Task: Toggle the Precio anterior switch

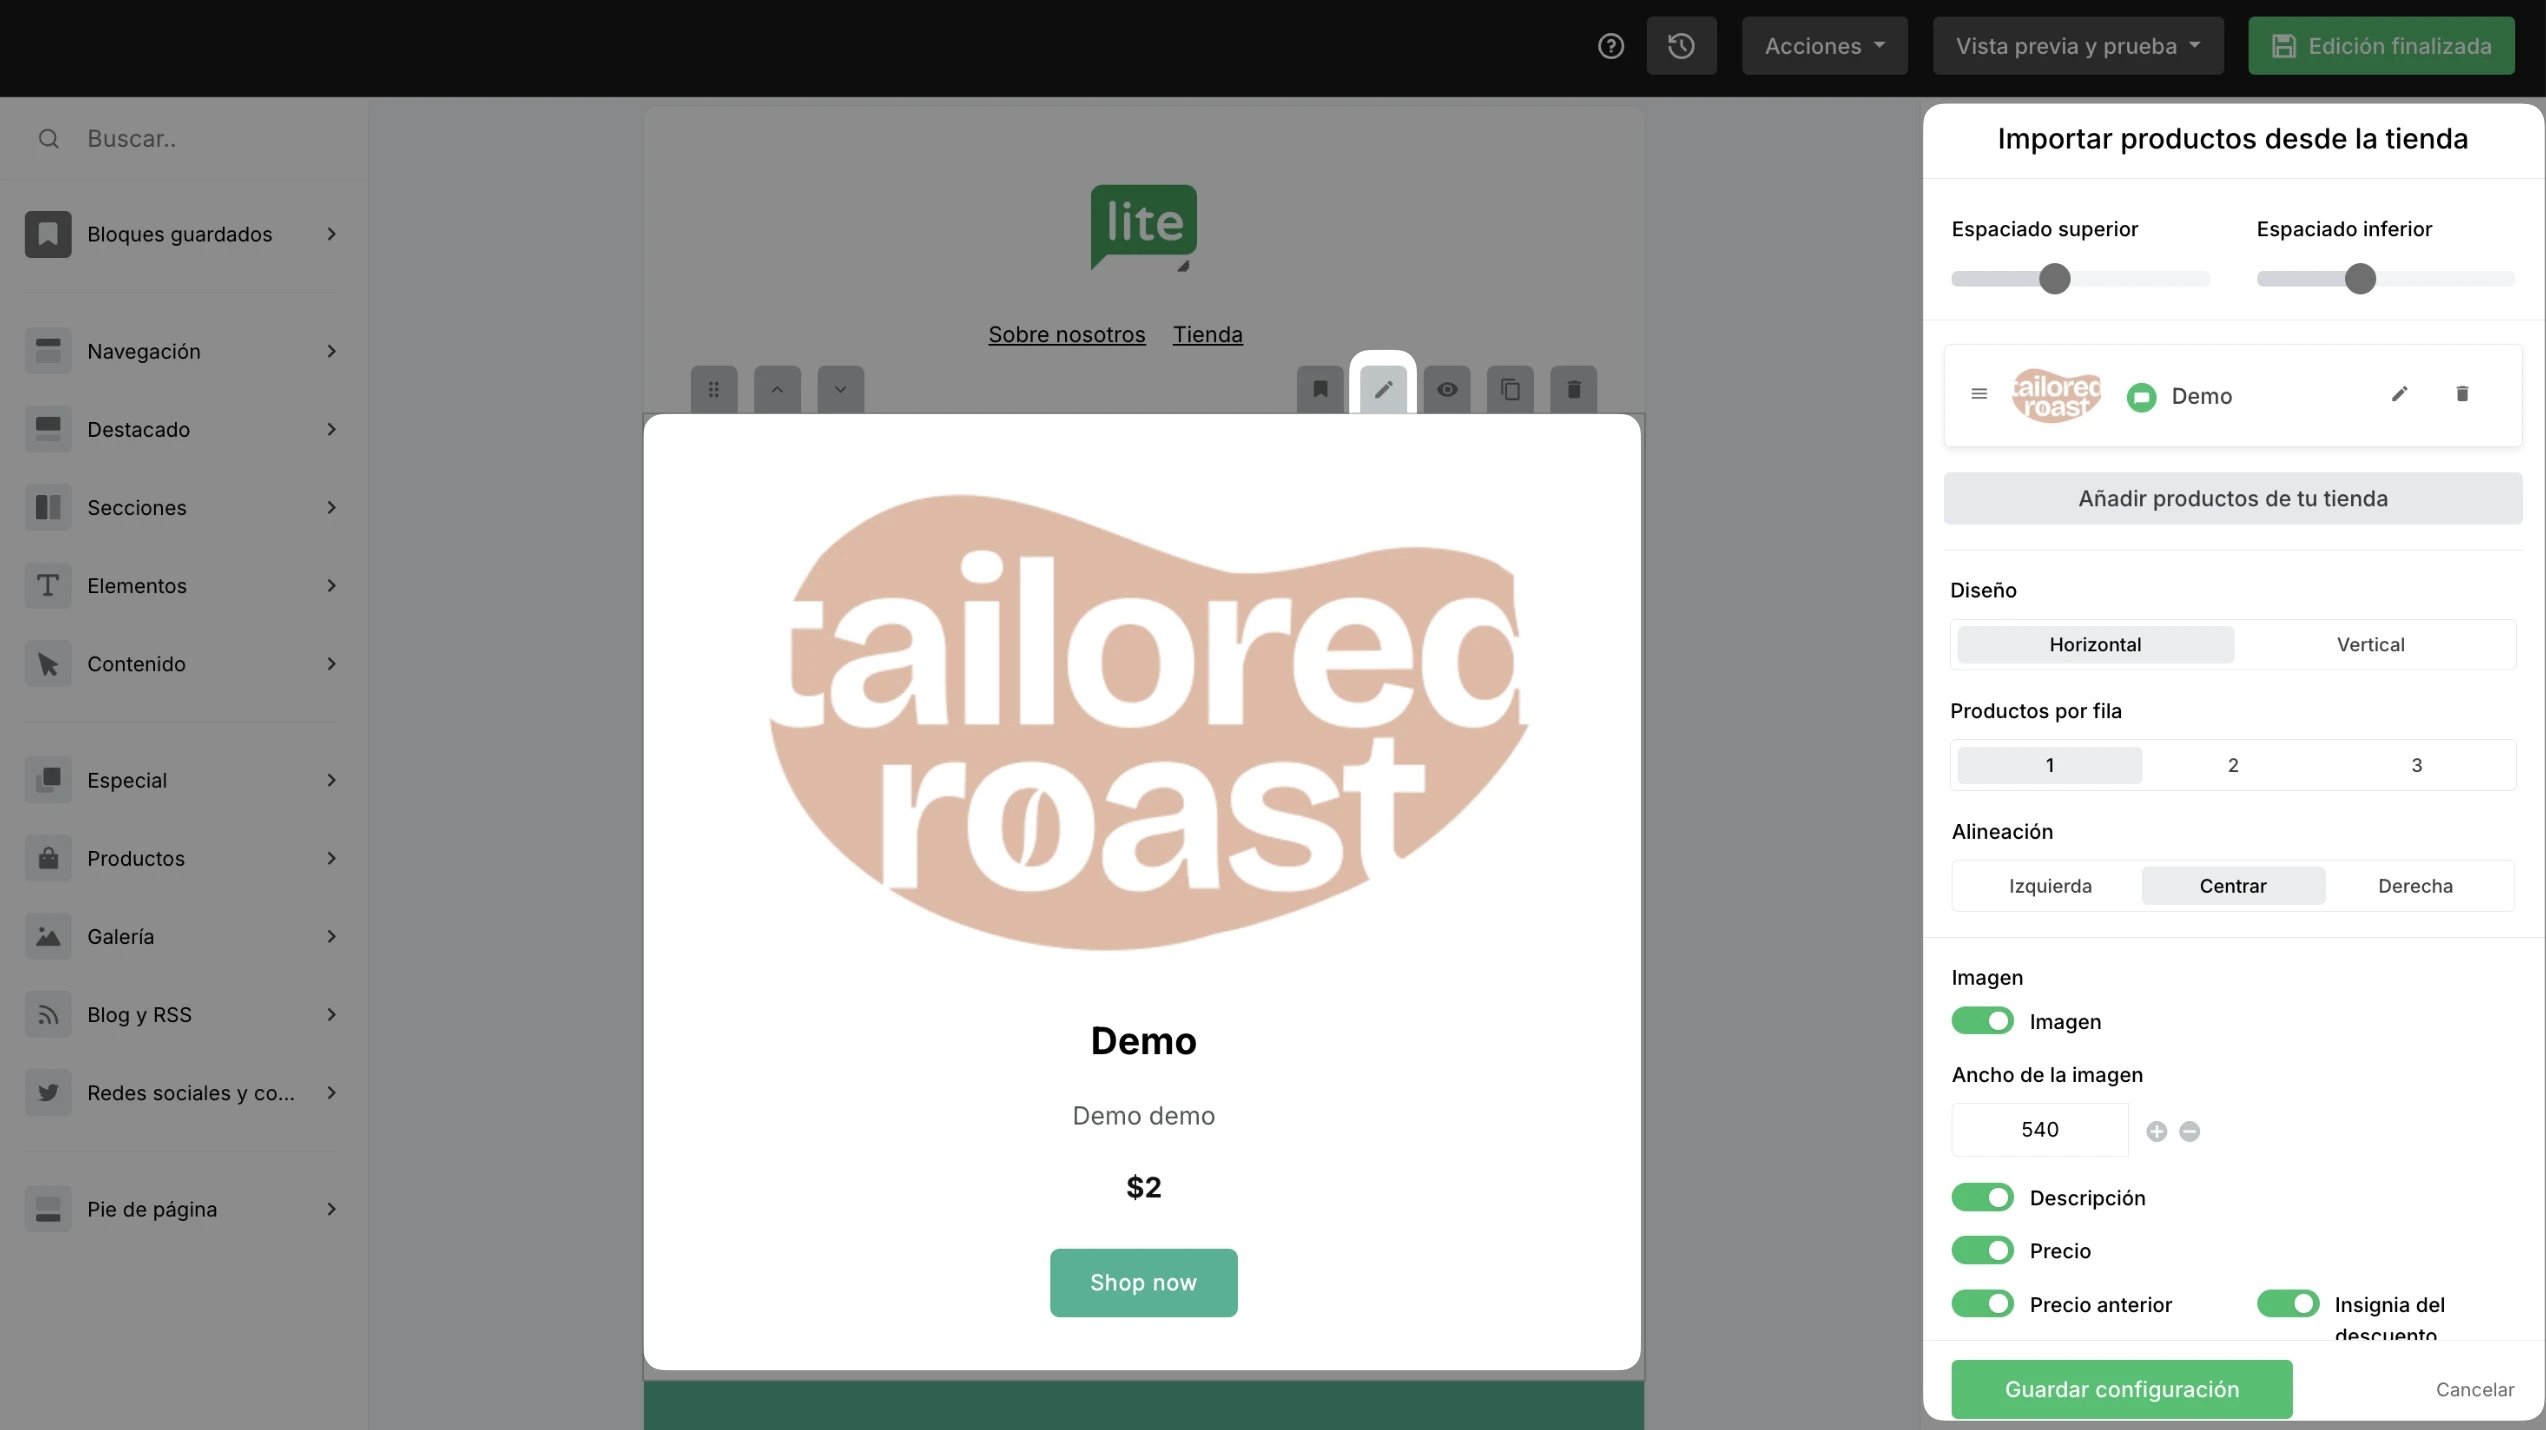Action: [1982, 1304]
